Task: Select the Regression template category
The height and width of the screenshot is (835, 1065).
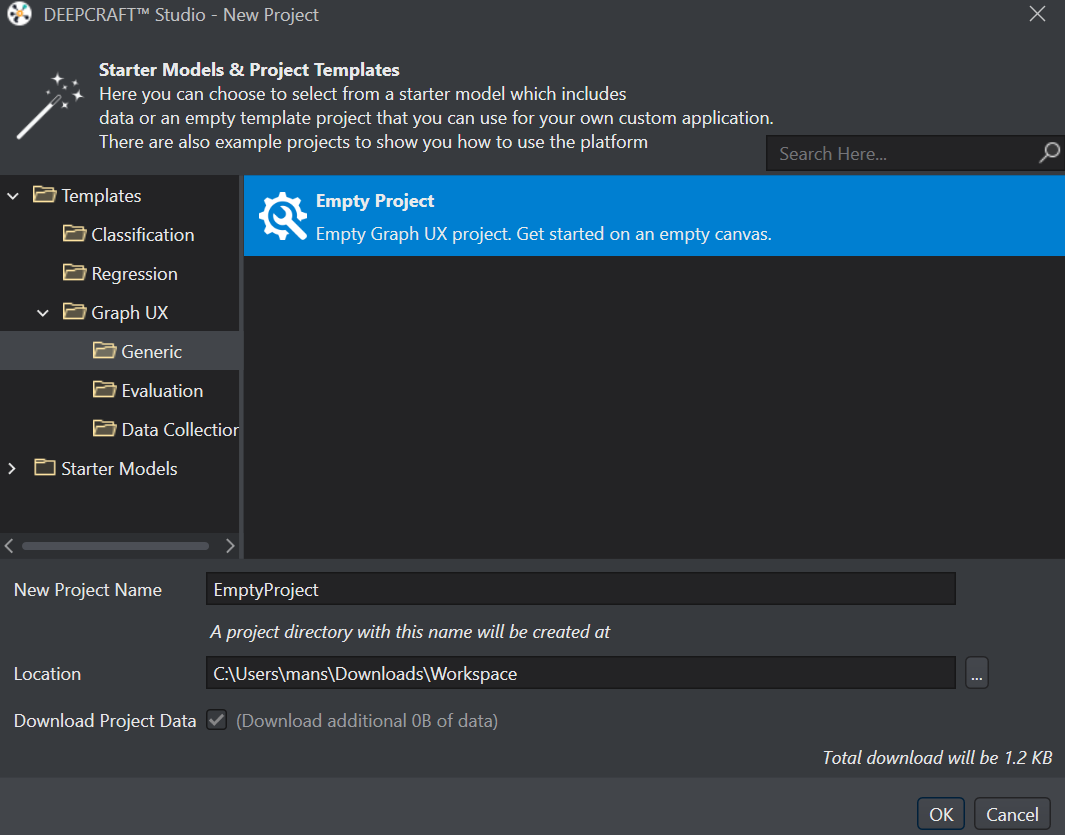Action: pos(134,274)
